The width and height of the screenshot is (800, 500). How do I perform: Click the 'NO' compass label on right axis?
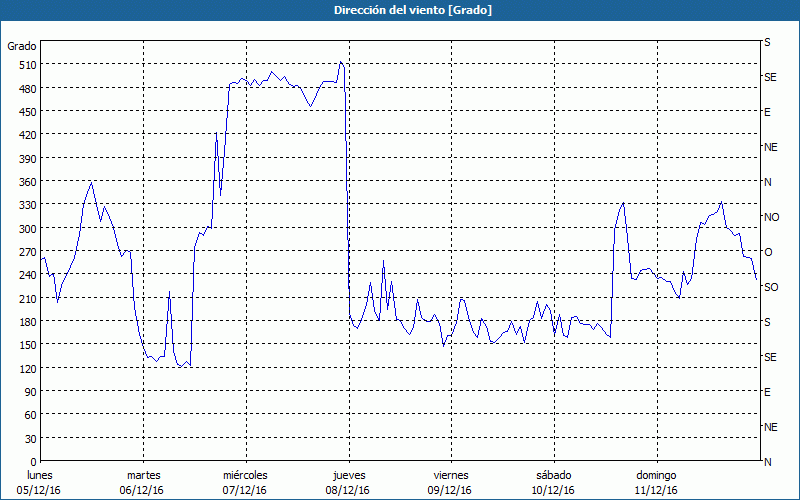click(x=771, y=217)
